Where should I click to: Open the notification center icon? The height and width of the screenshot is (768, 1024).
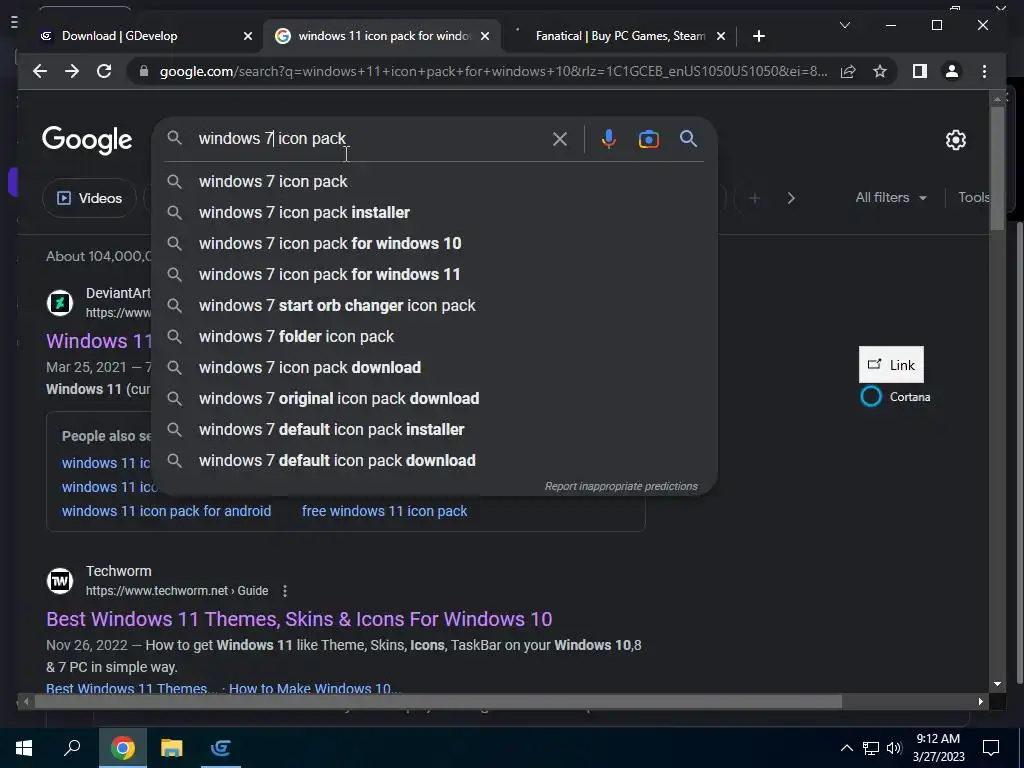coord(991,748)
